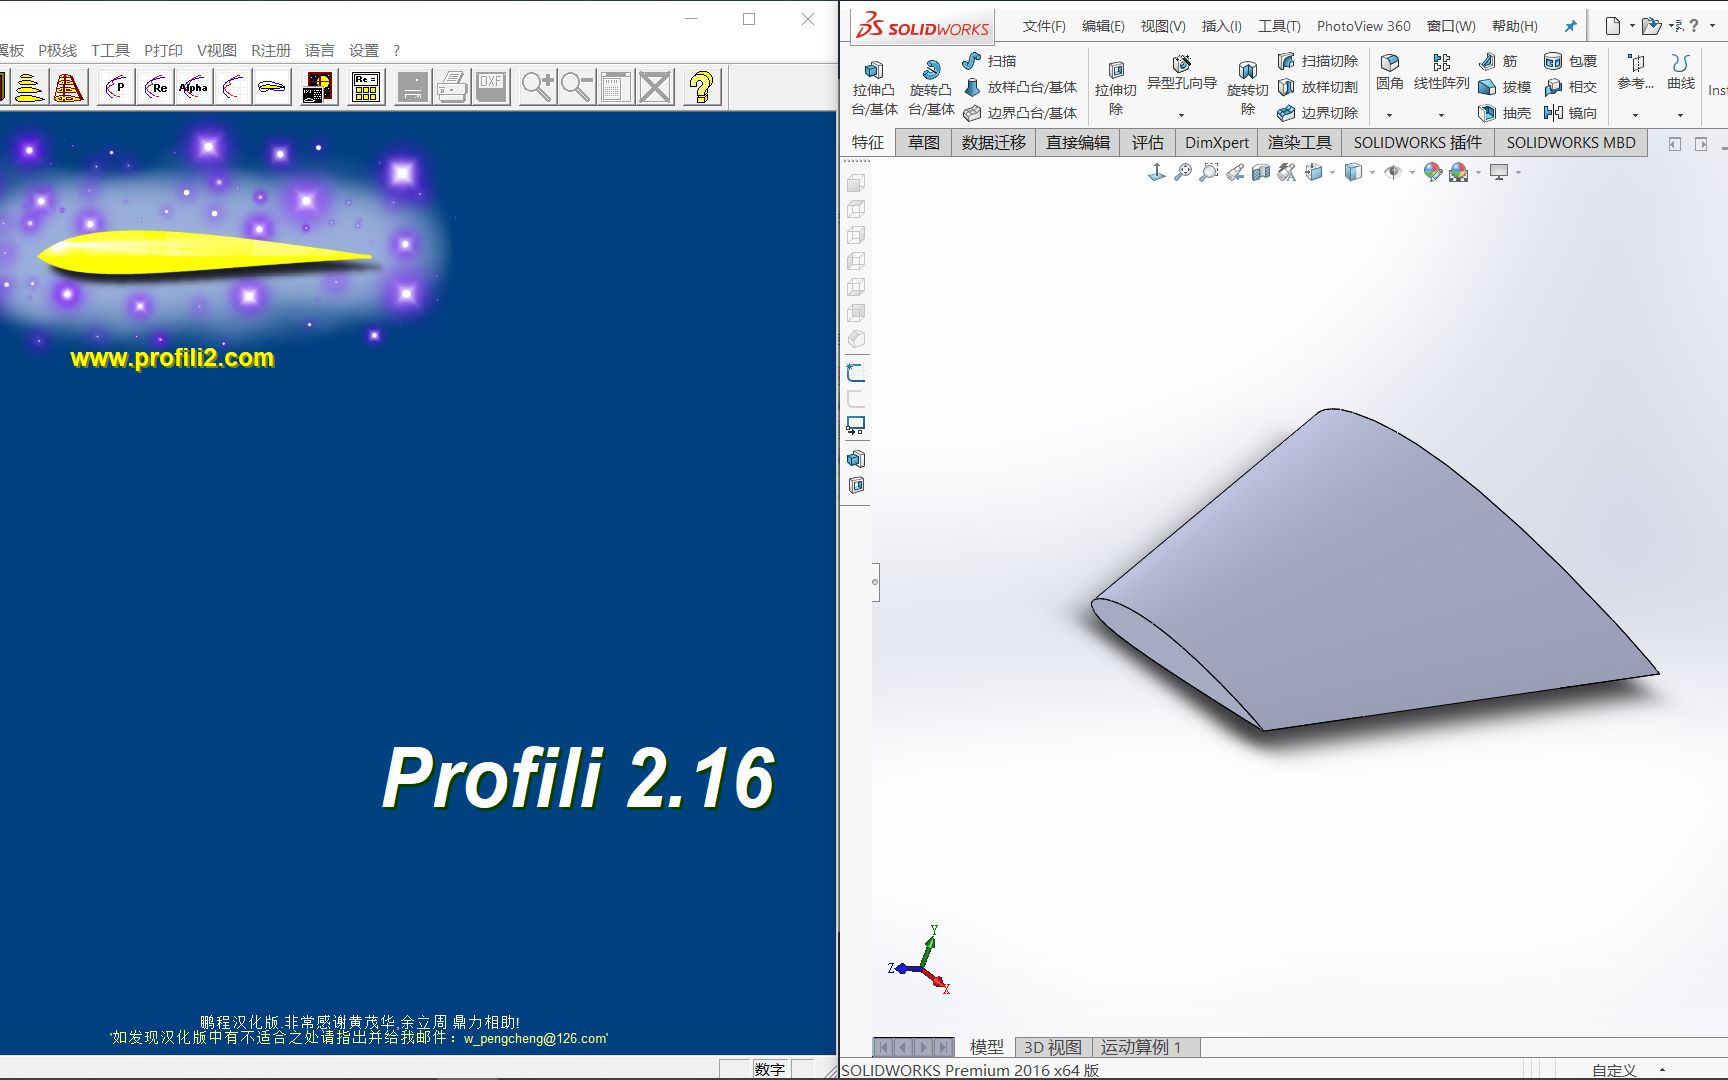The height and width of the screenshot is (1080, 1728).
Task: Switch to the DimXpert tab
Action: coord(1216,142)
